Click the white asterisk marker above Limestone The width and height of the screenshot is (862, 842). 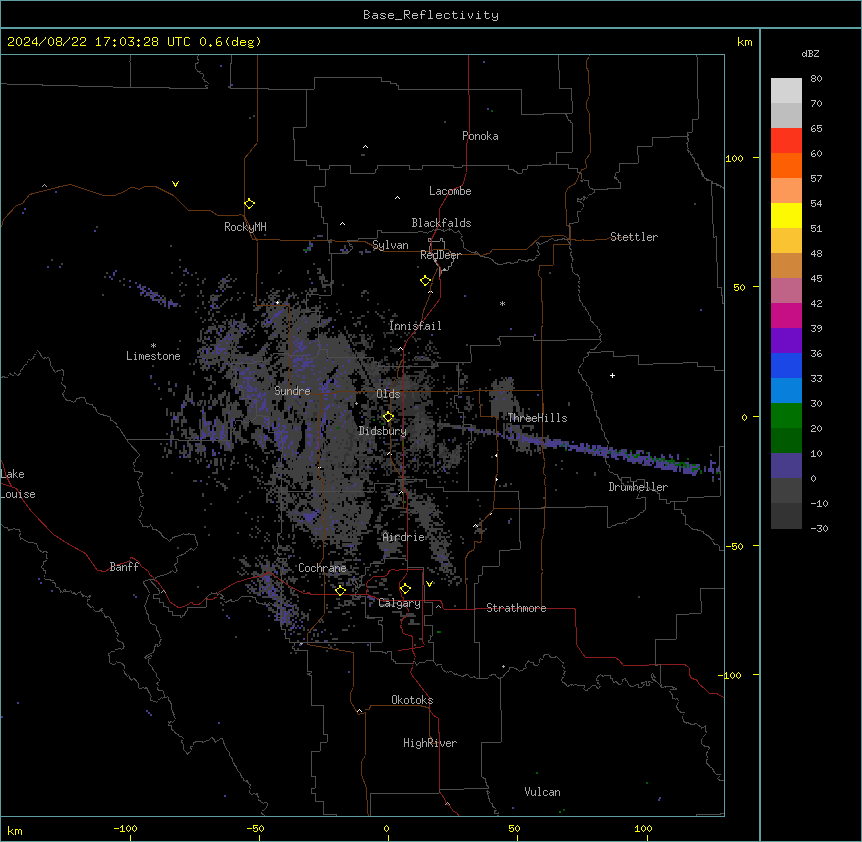pos(153,345)
